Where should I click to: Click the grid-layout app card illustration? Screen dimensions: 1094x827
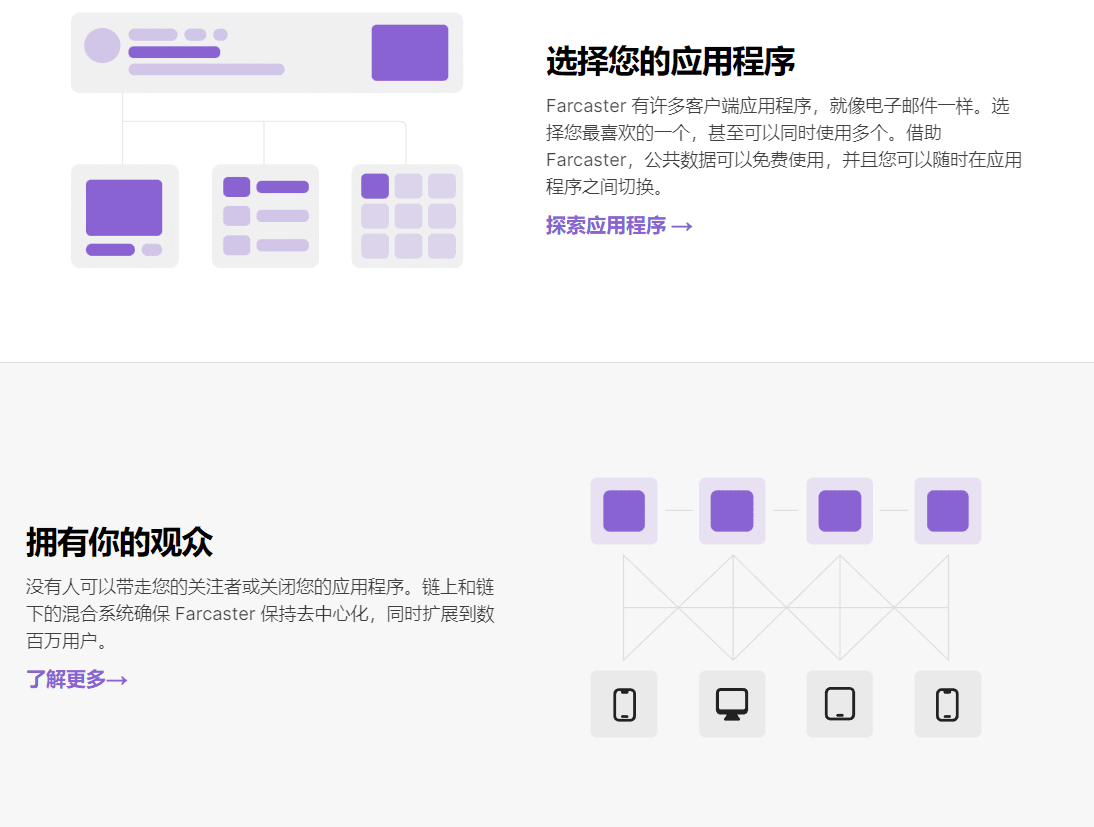407,216
